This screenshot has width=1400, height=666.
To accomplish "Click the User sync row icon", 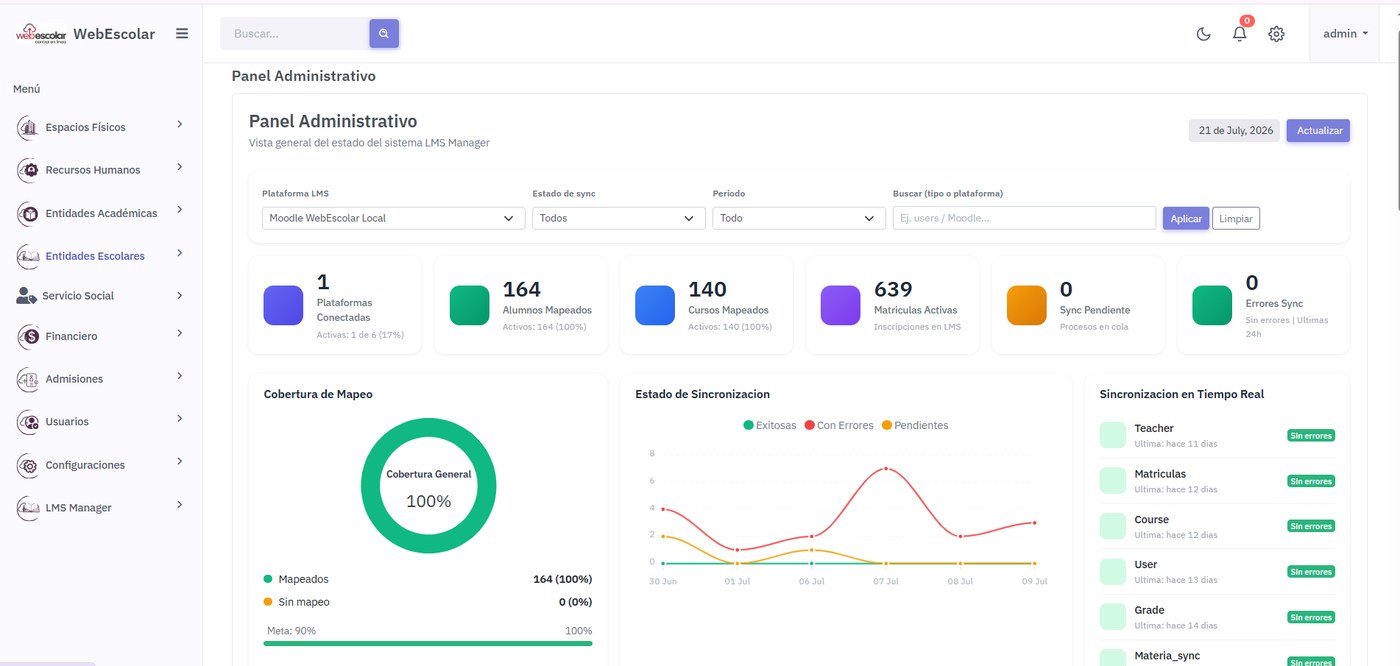I will [1113, 571].
